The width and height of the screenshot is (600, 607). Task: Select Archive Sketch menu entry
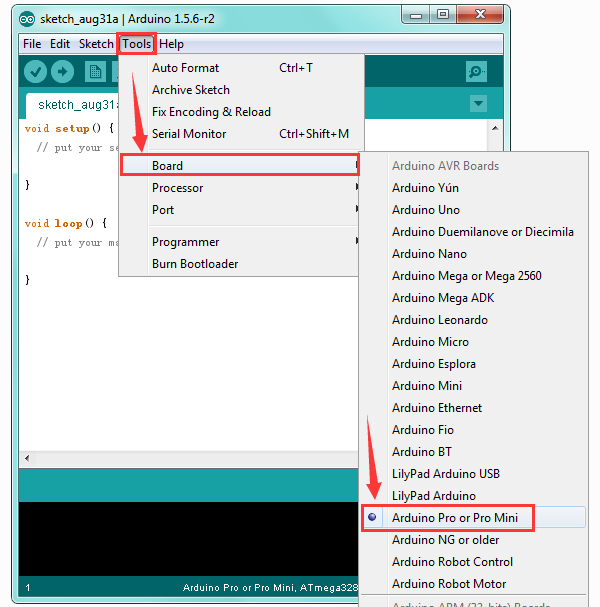tap(241, 90)
